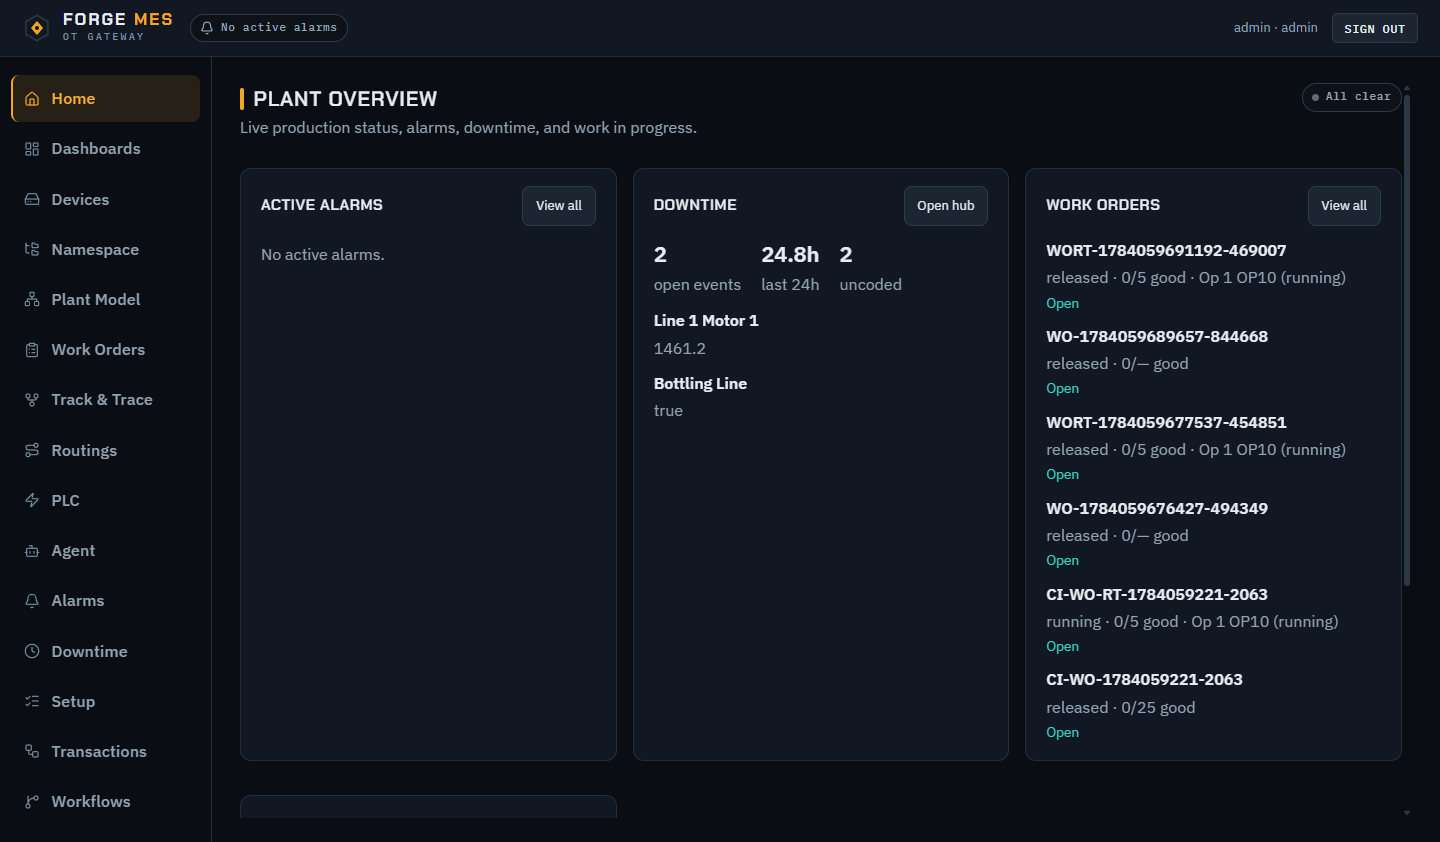Click the admin · admin user label

[x=1275, y=28]
